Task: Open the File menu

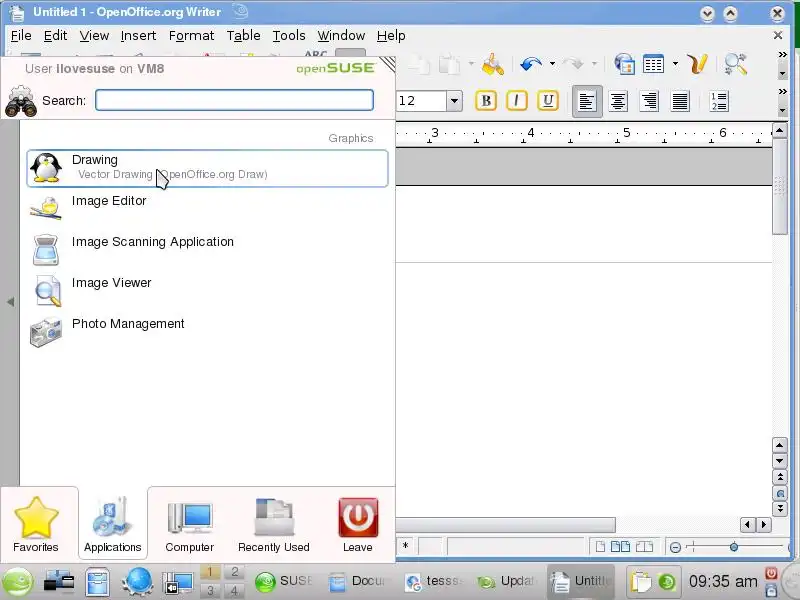Action: click(21, 36)
